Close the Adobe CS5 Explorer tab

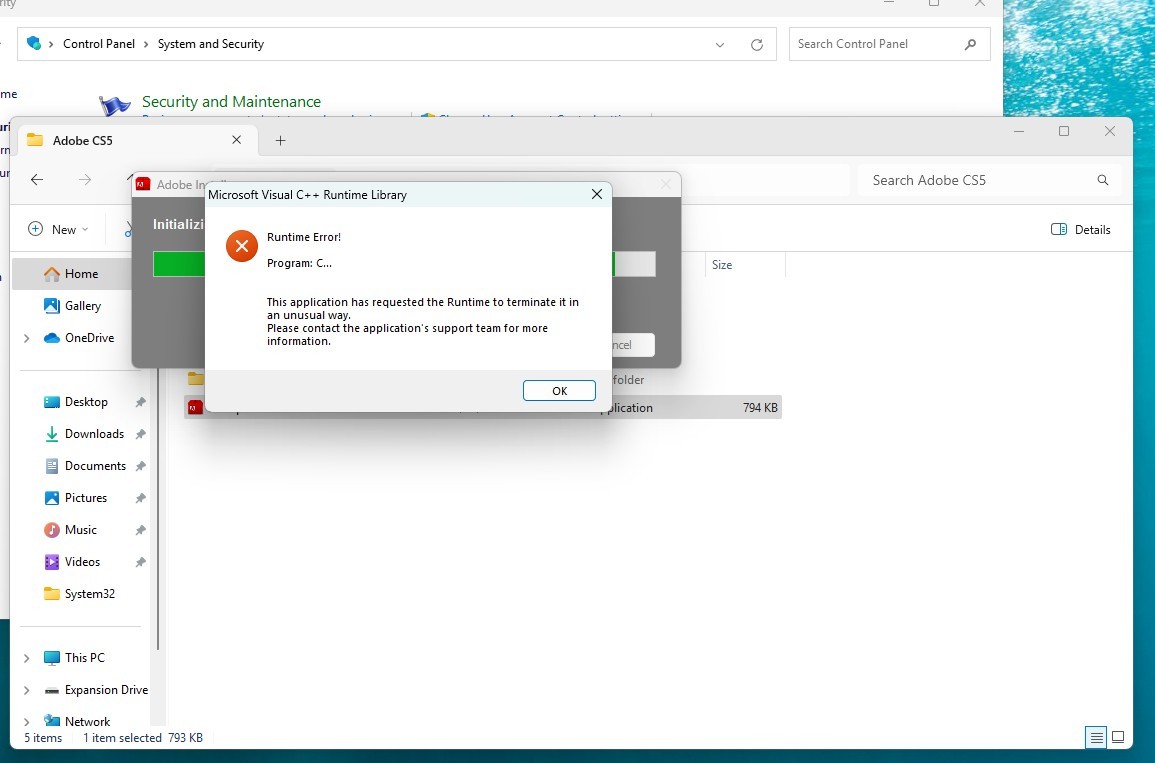236,140
